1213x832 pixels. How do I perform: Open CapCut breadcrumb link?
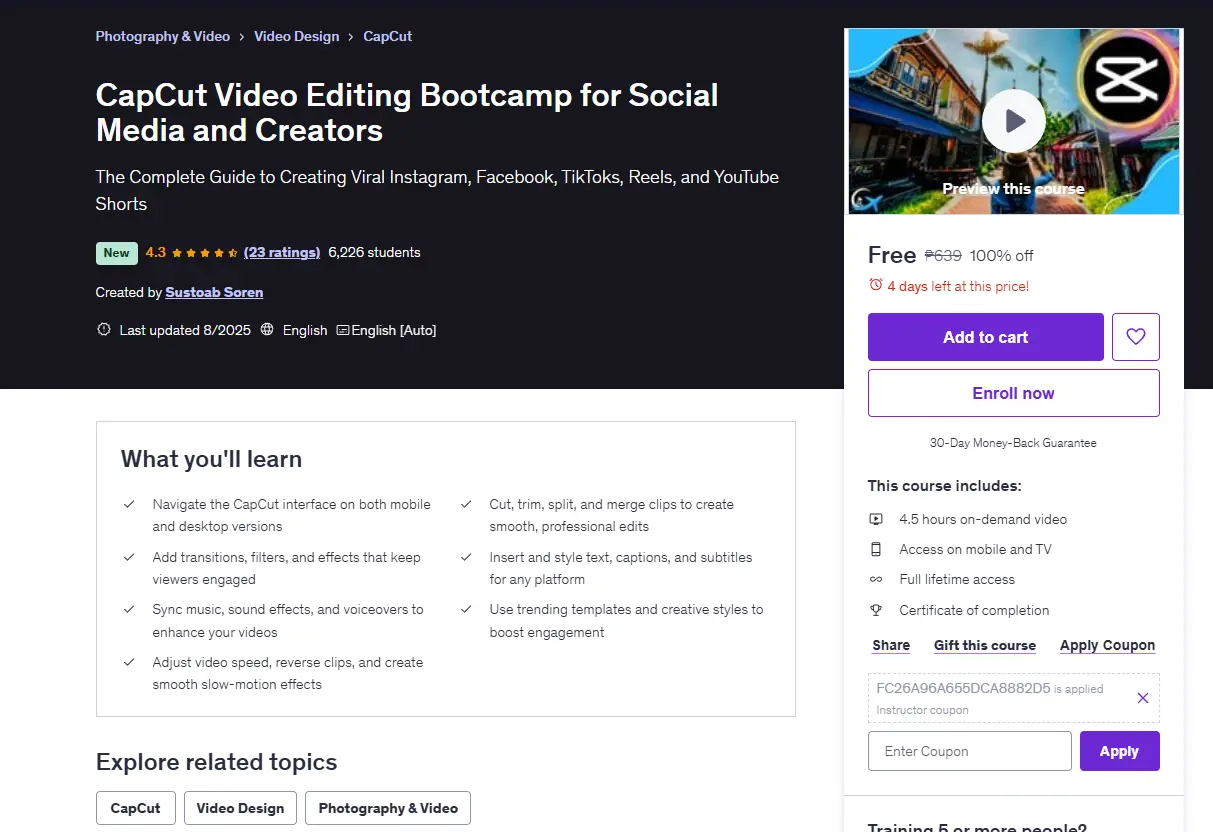(x=388, y=36)
